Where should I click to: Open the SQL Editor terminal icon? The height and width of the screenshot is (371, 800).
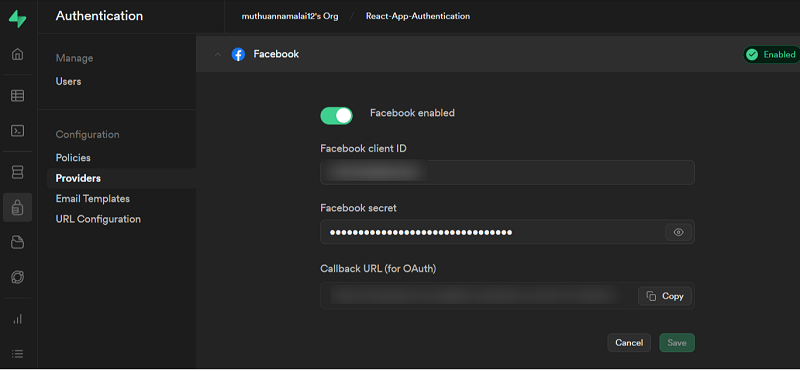coord(17,131)
